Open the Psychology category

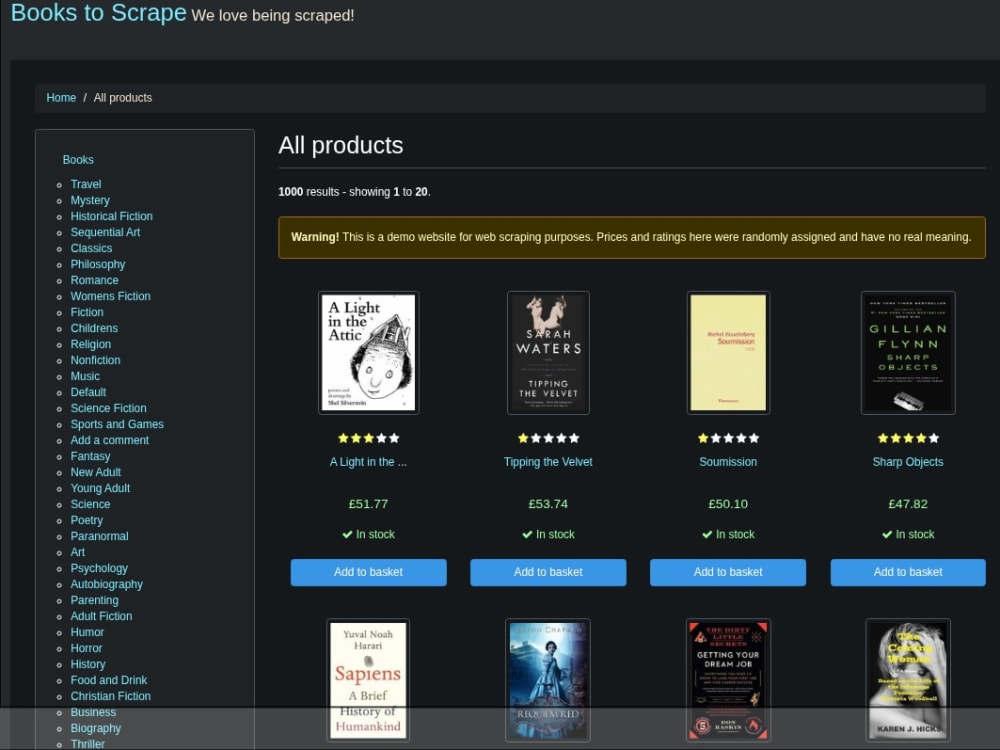point(99,568)
